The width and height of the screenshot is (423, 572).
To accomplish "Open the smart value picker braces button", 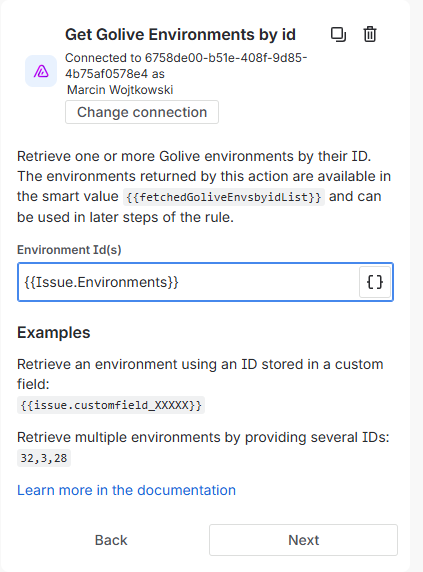I will tap(375, 282).
